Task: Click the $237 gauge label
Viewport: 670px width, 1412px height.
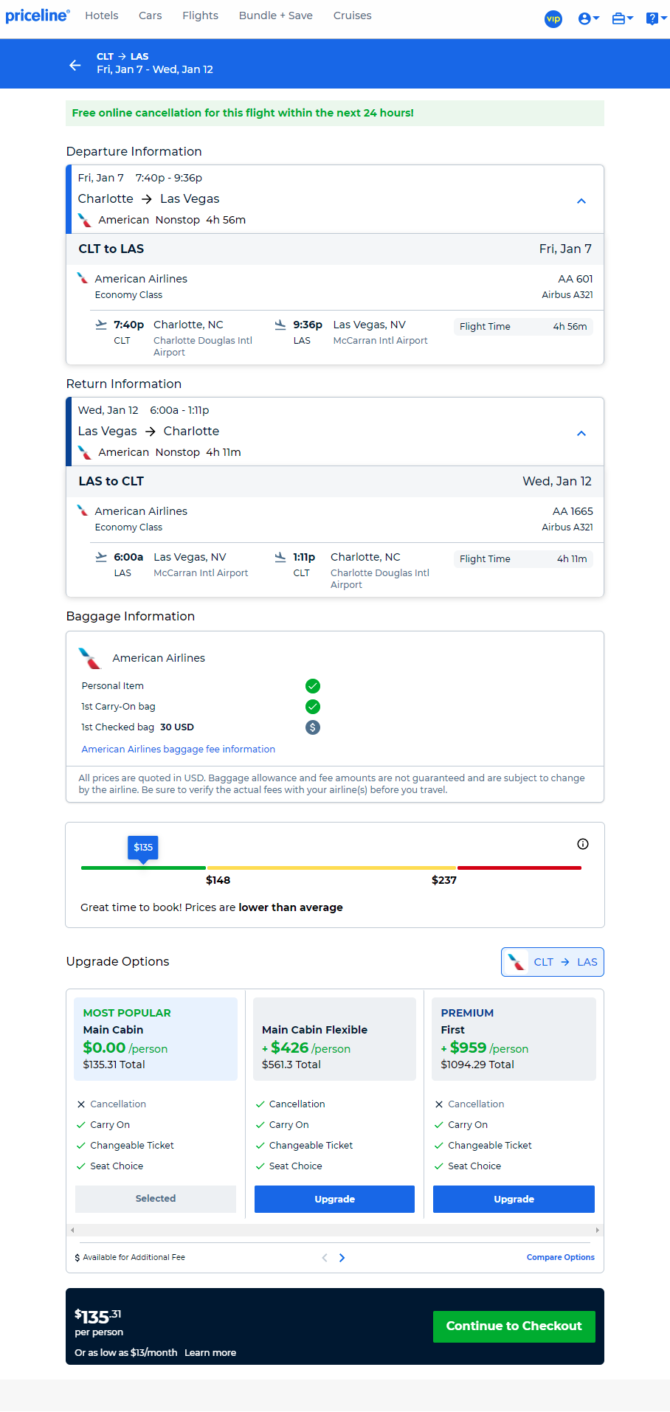Action: [x=445, y=880]
